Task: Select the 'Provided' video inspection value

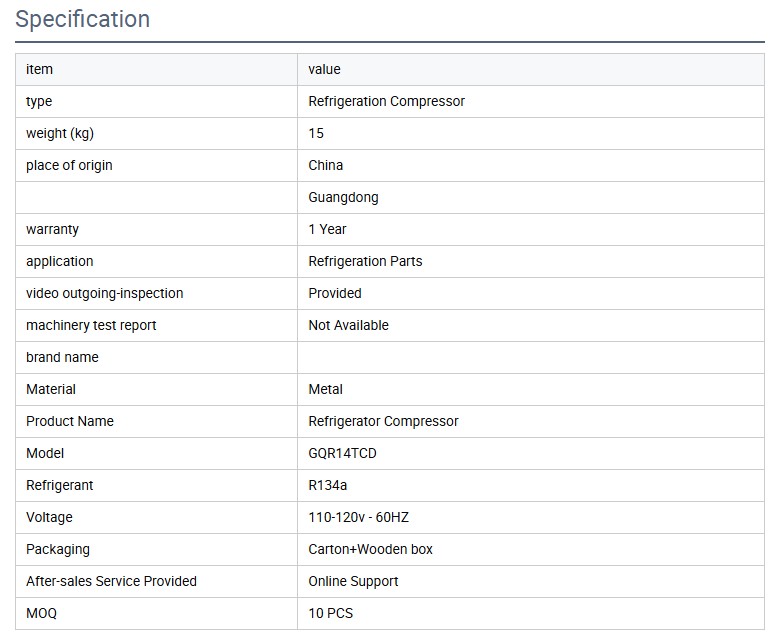Action: point(335,293)
